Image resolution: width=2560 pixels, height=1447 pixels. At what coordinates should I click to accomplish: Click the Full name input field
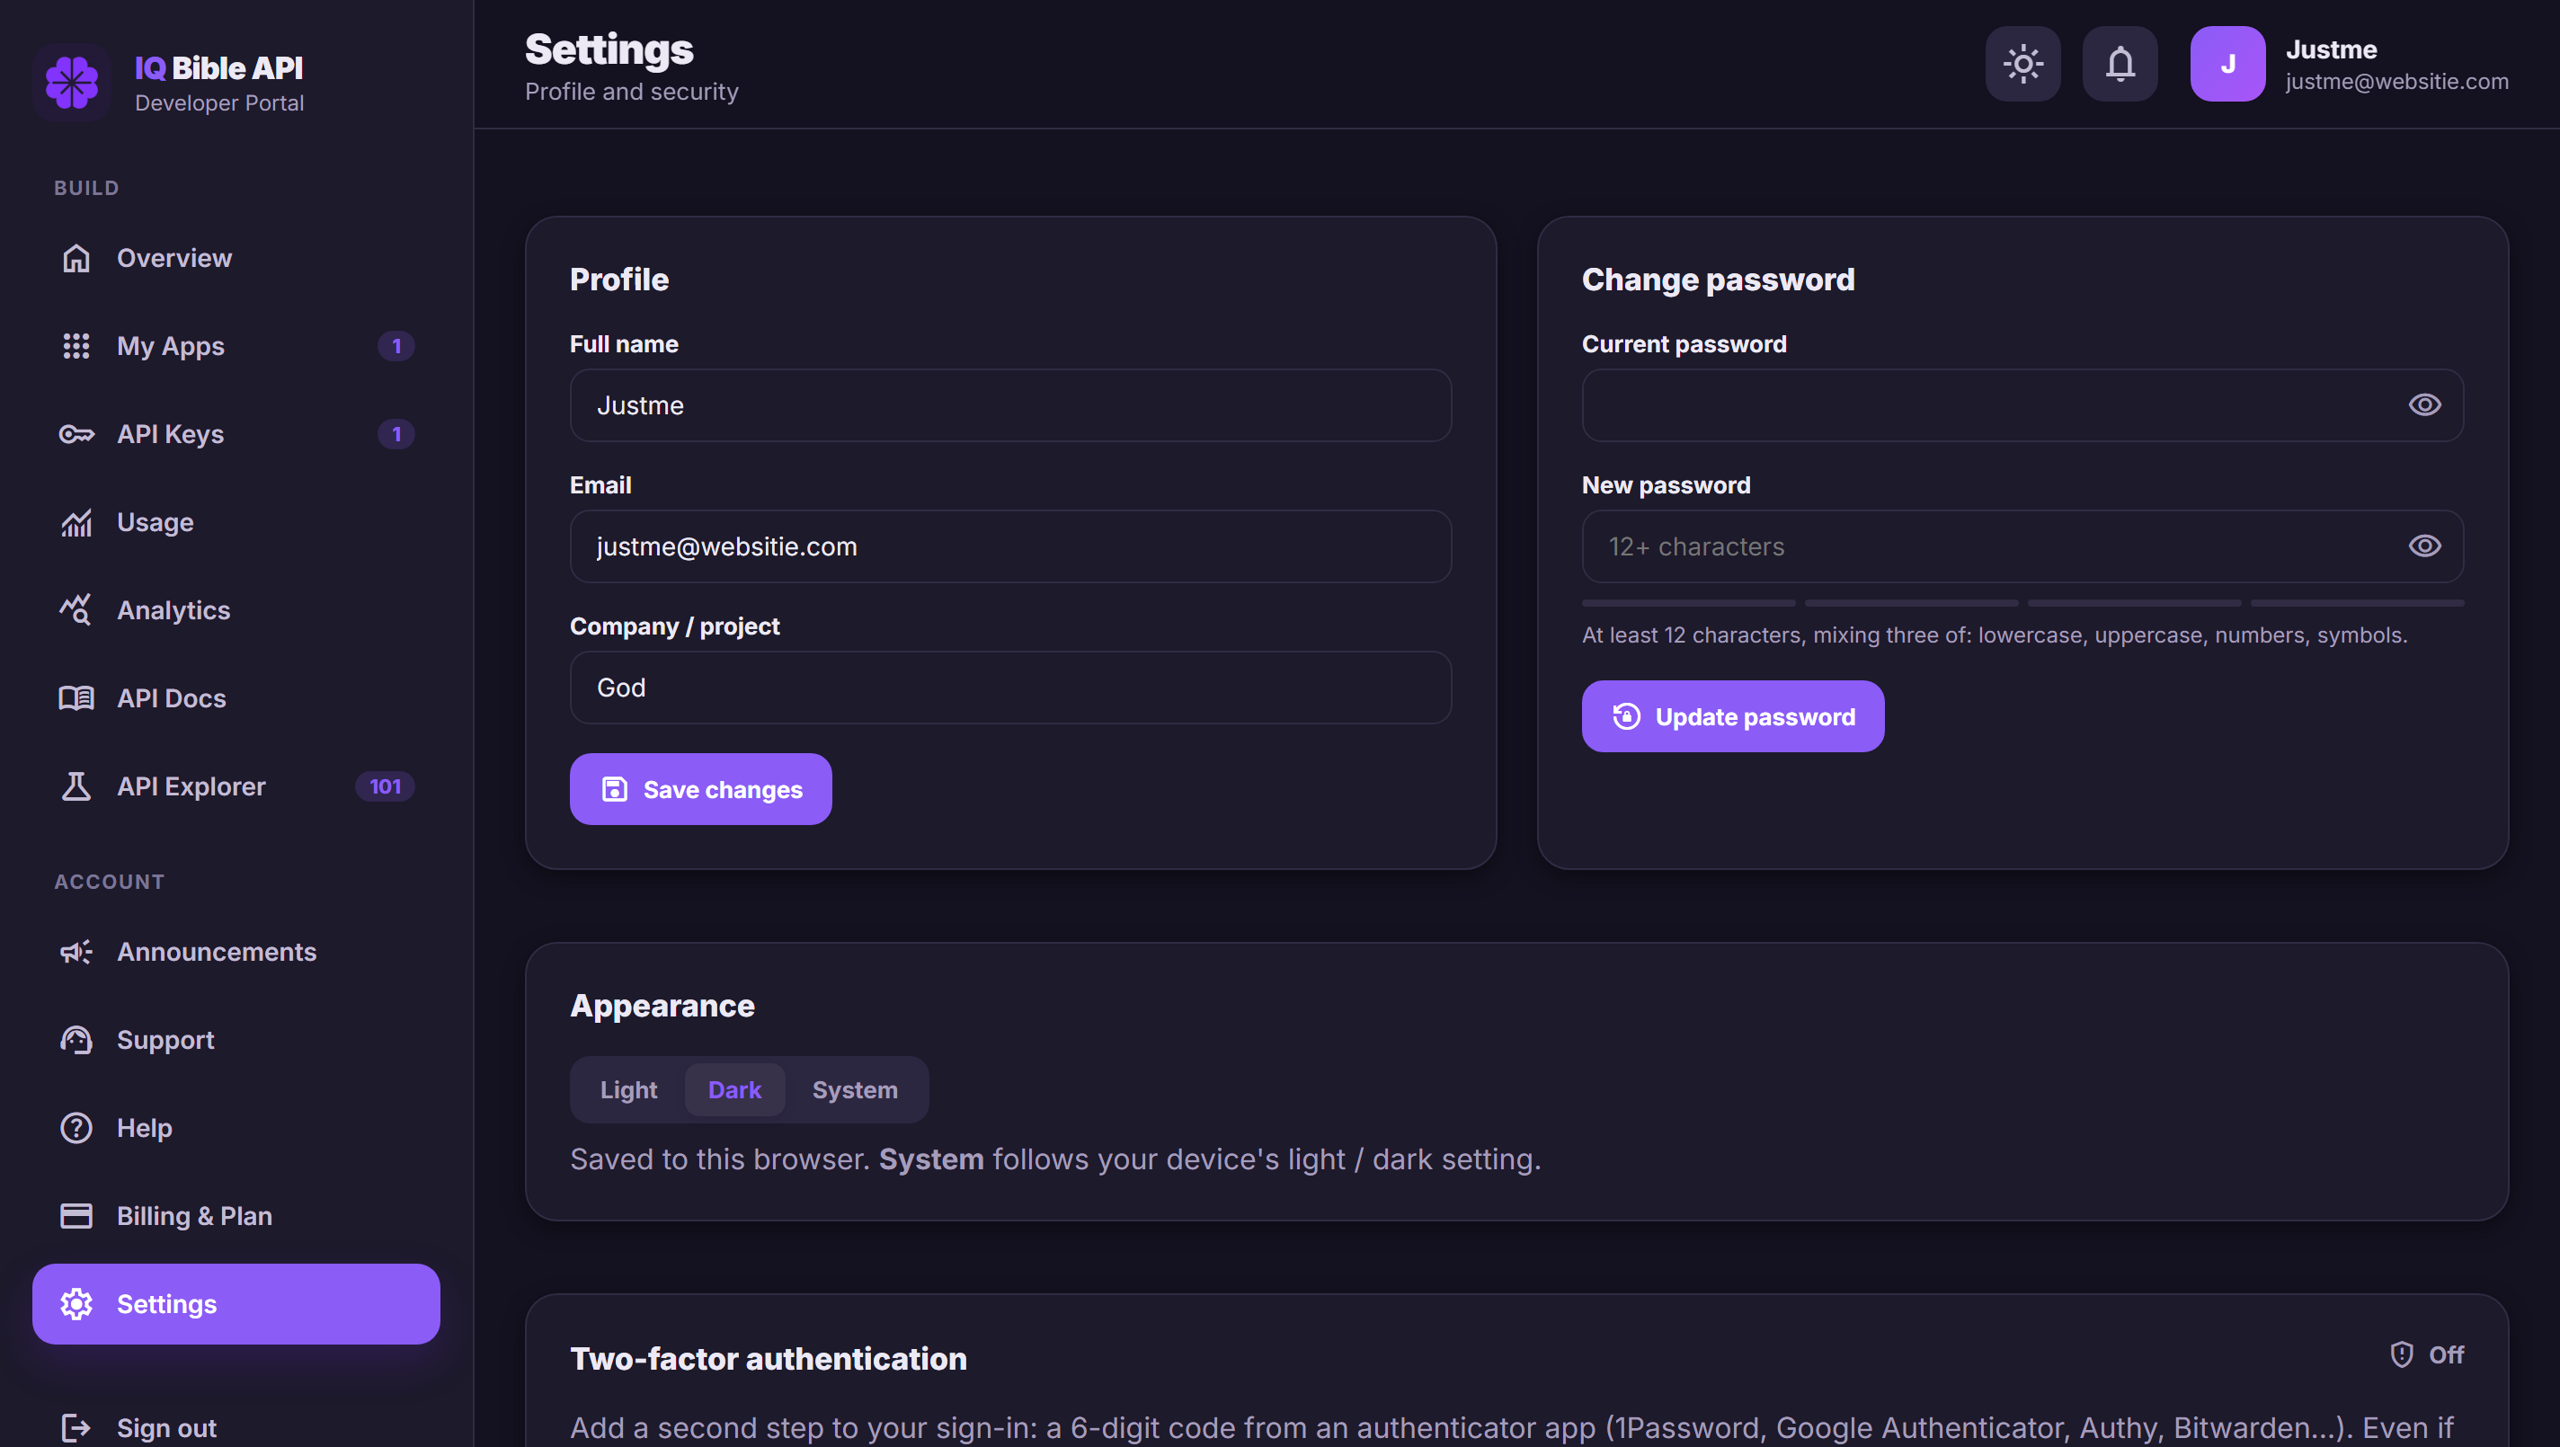1011,405
